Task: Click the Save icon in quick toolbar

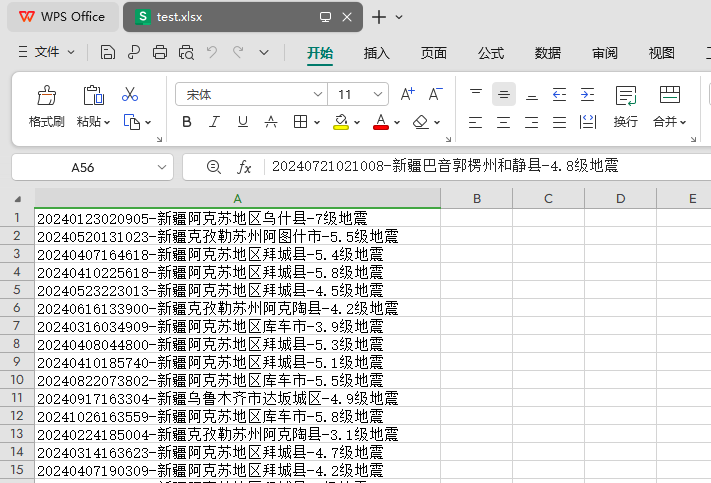Action: [108, 53]
